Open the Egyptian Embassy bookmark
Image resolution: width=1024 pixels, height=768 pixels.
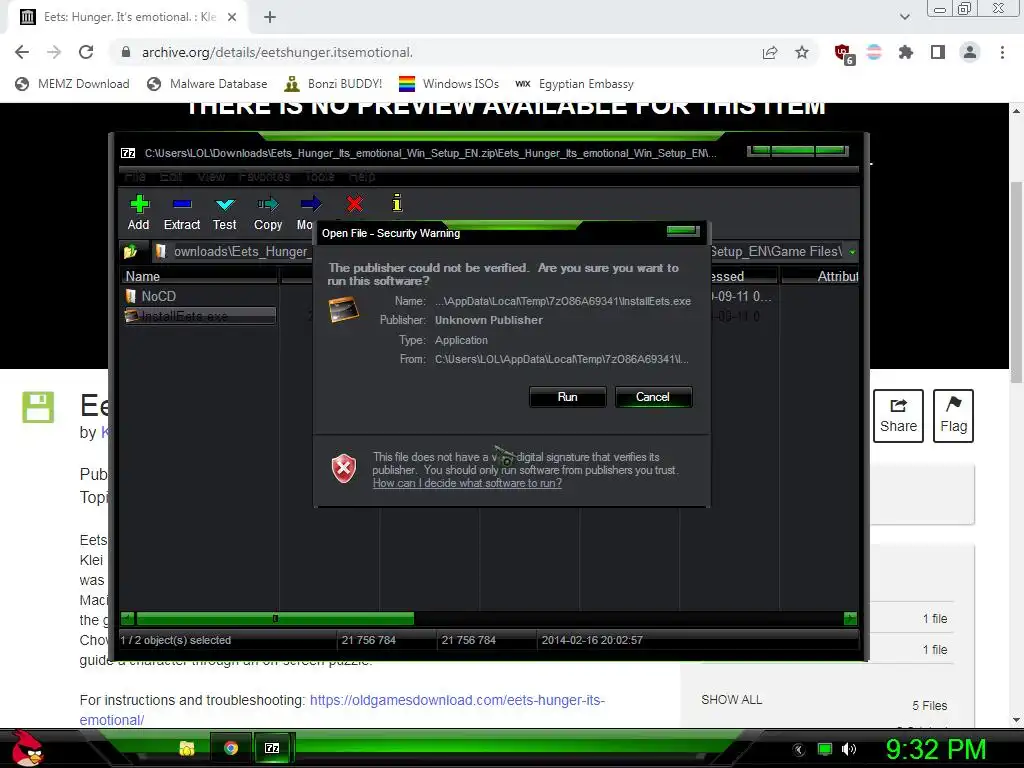pos(575,84)
